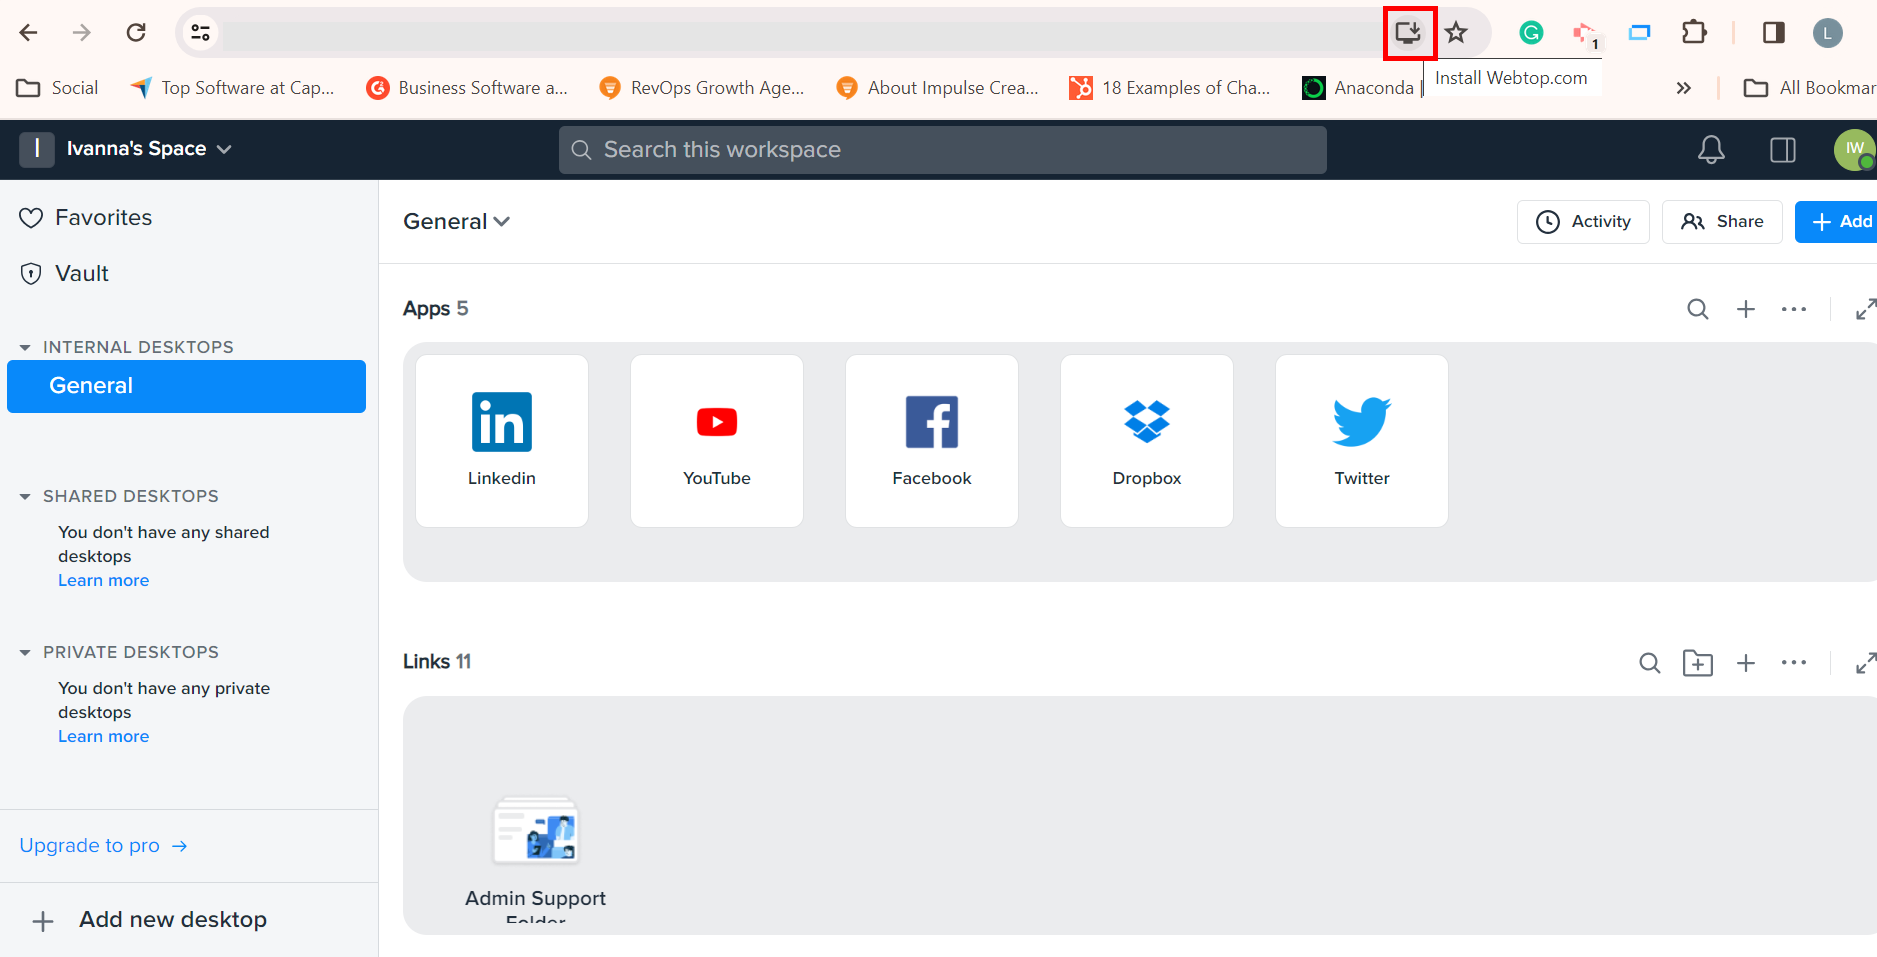
Task: Open the Linkedin app
Action: click(x=501, y=440)
